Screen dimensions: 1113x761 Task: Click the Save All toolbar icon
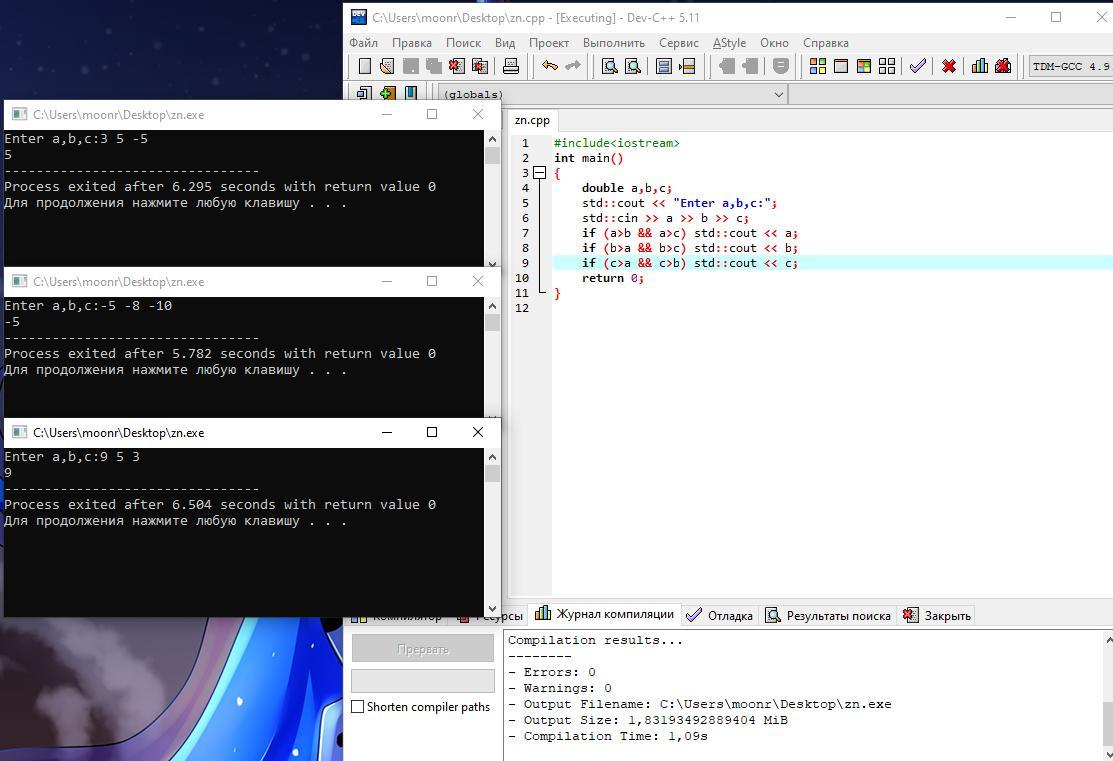(x=434, y=66)
